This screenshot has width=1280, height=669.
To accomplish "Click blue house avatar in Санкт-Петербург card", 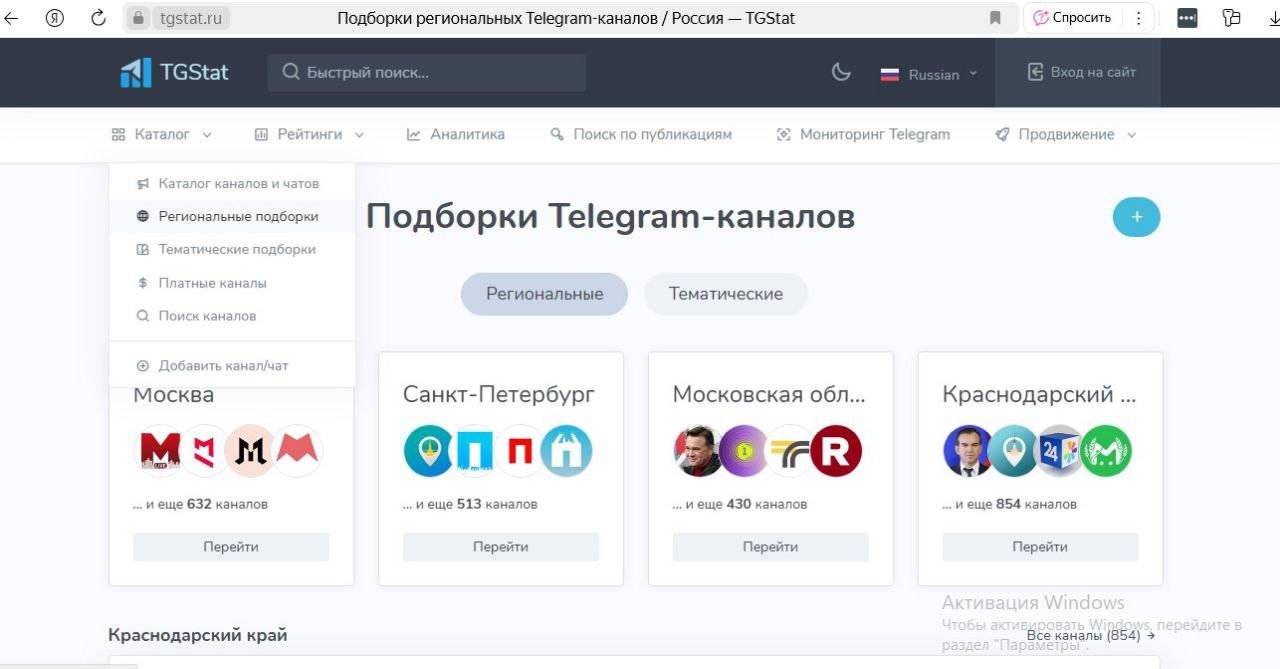I will pos(566,451).
